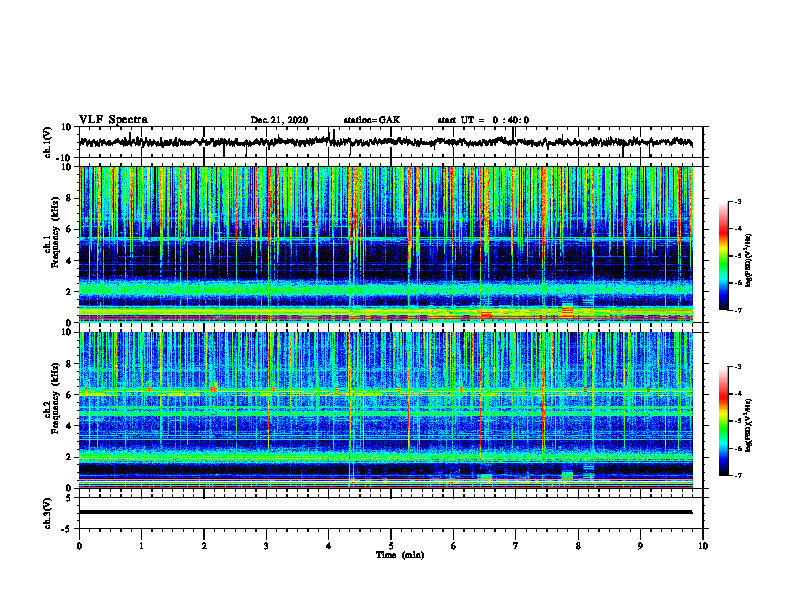Click tick label 0 on the Time axis
Image resolution: width=792 pixels, height=612 pixels.
click(x=79, y=546)
